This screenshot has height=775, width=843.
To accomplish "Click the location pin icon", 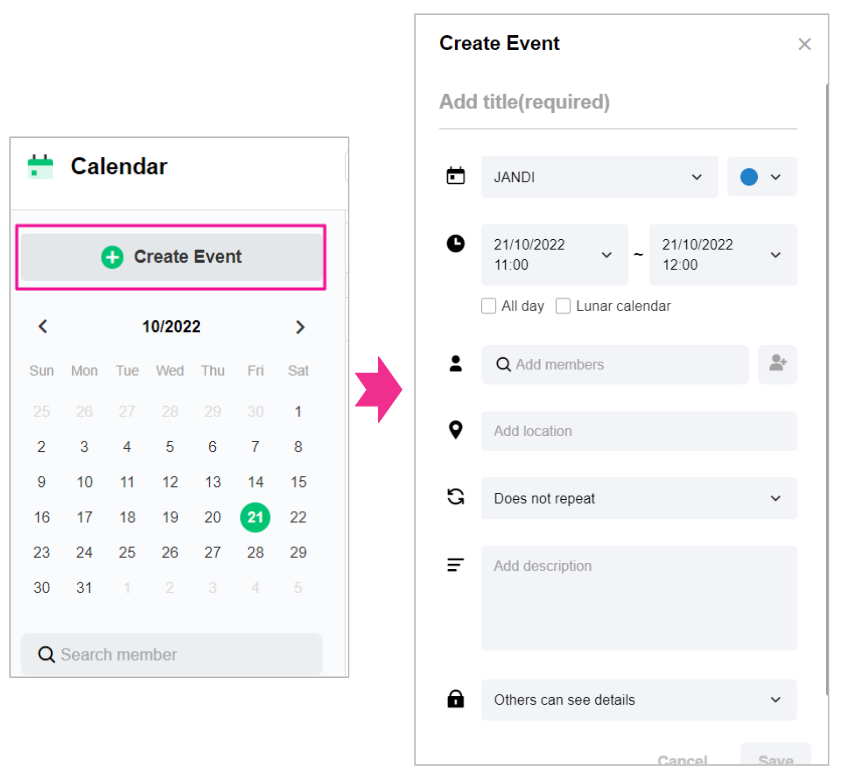I will pos(456,431).
